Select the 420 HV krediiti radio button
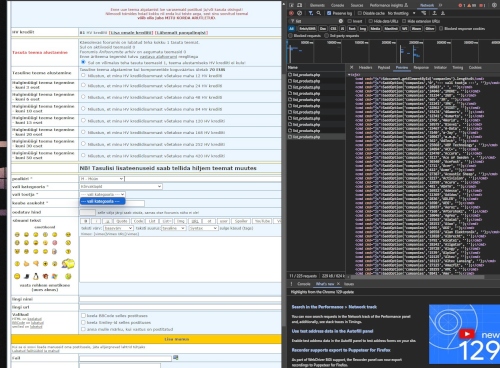This screenshot has width=500, height=368. [83, 155]
